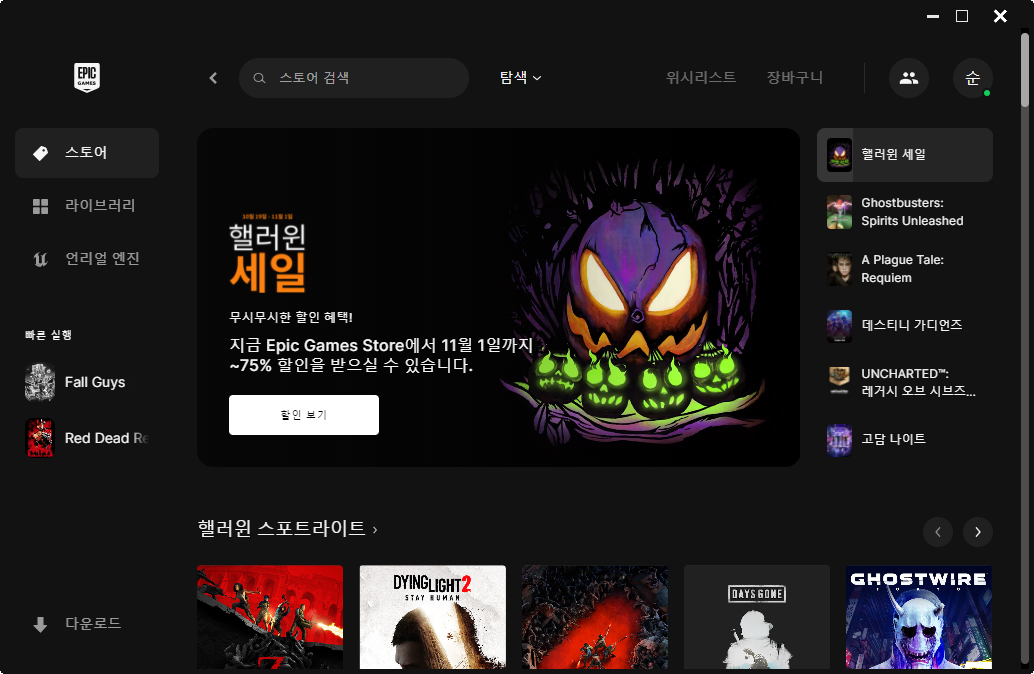Maximize the Epic Games window
The height and width of the screenshot is (674, 1034).
tap(962, 16)
